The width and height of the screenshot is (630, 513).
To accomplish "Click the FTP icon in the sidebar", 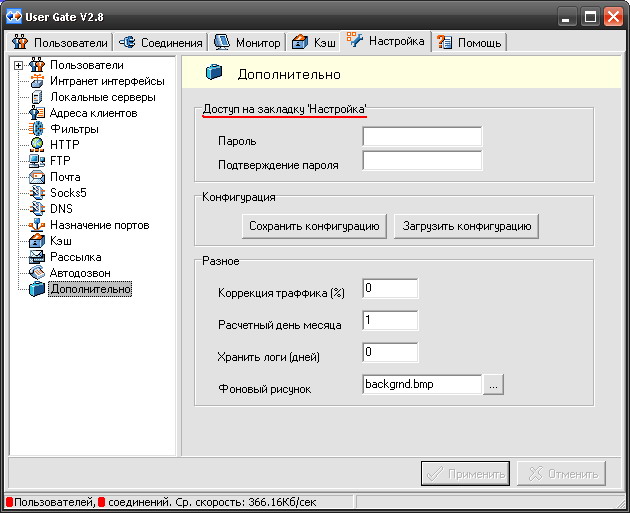I will (x=37, y=161).
